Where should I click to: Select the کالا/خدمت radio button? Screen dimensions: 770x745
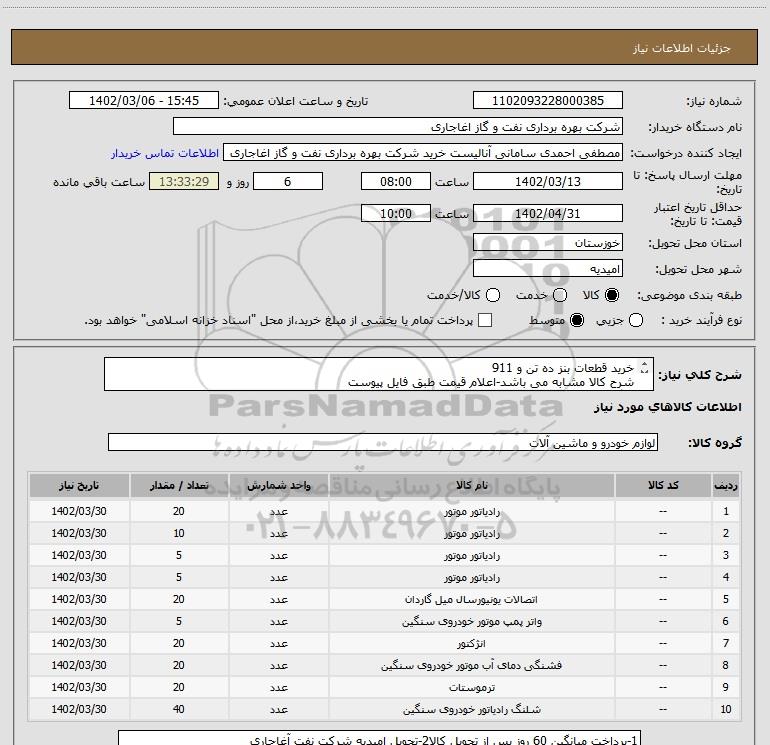pyautogui.click(x=493, y=295)
